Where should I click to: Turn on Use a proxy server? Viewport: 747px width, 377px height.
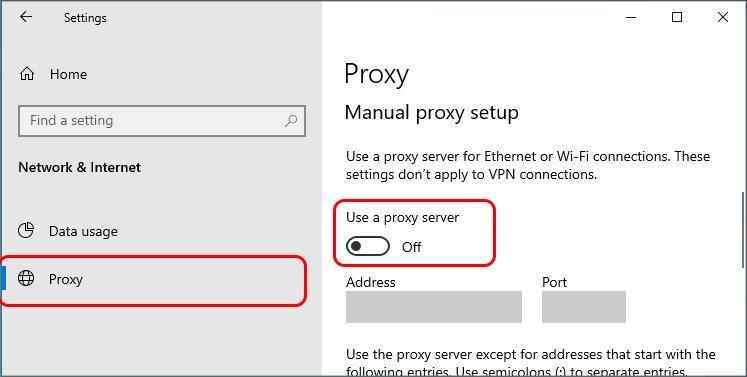tap(368, 246)
